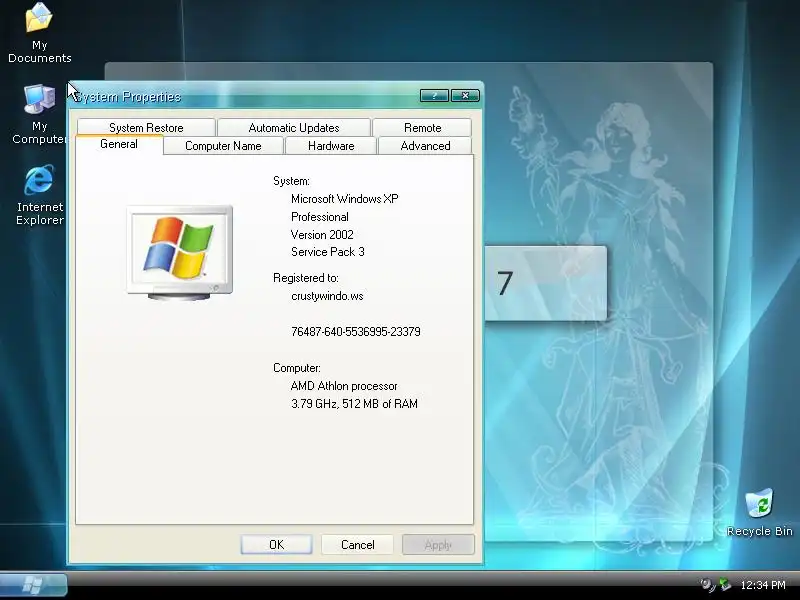800x600 pixels.
Task: Select the Internet Explorer desktop icon
Action: (x=39, y=195)
